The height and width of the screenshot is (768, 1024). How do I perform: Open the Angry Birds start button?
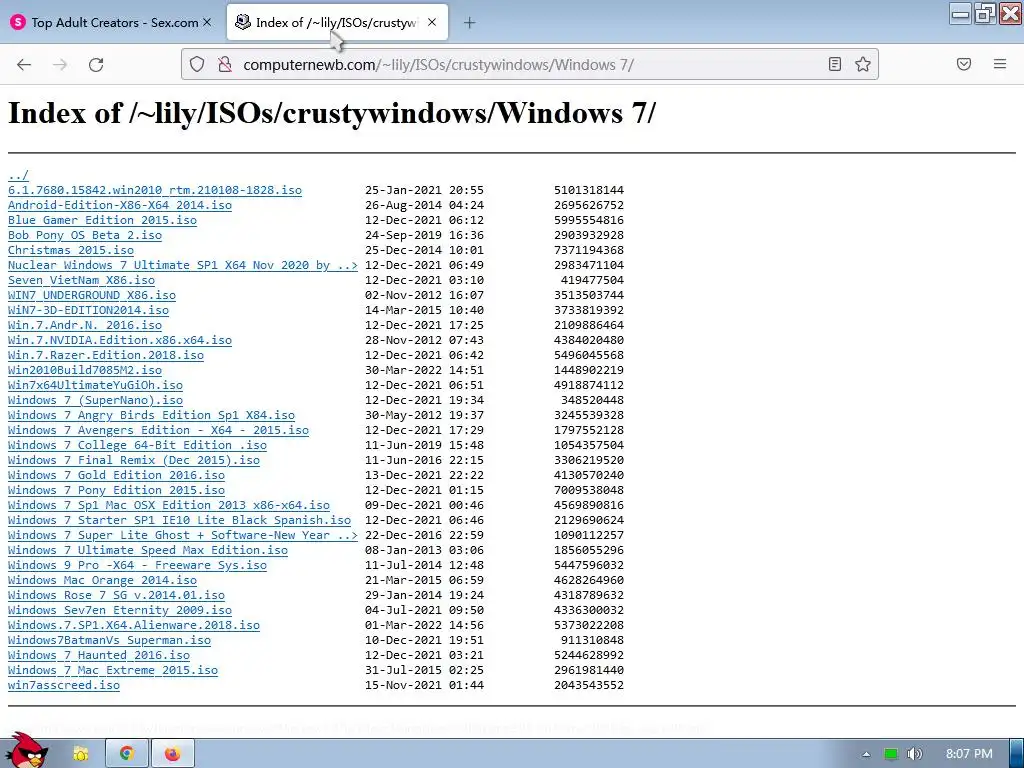click(x=27, y=752)
